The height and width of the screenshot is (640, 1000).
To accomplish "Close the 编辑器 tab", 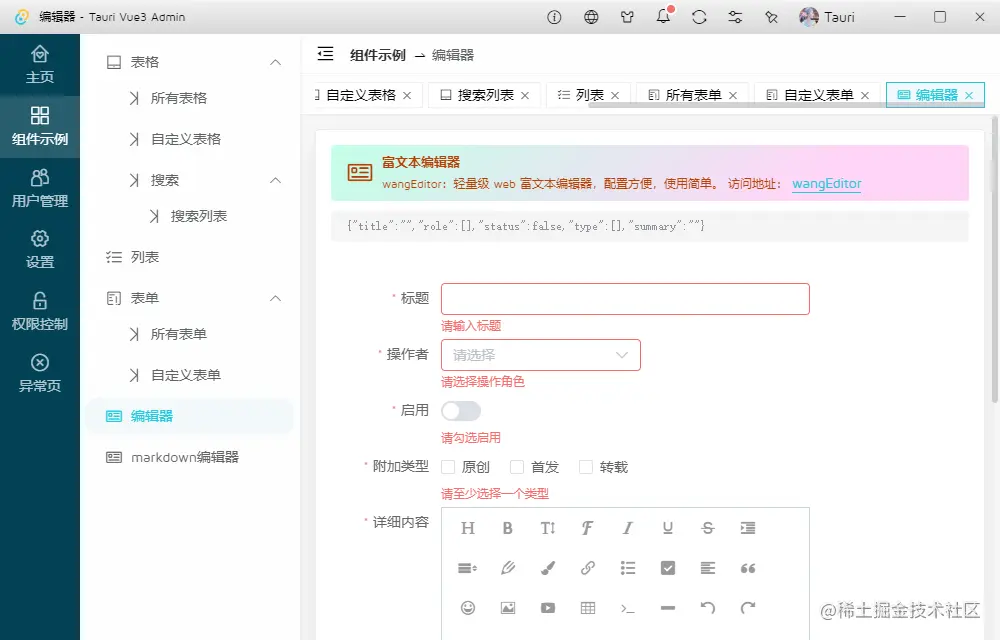I will 969,96.
